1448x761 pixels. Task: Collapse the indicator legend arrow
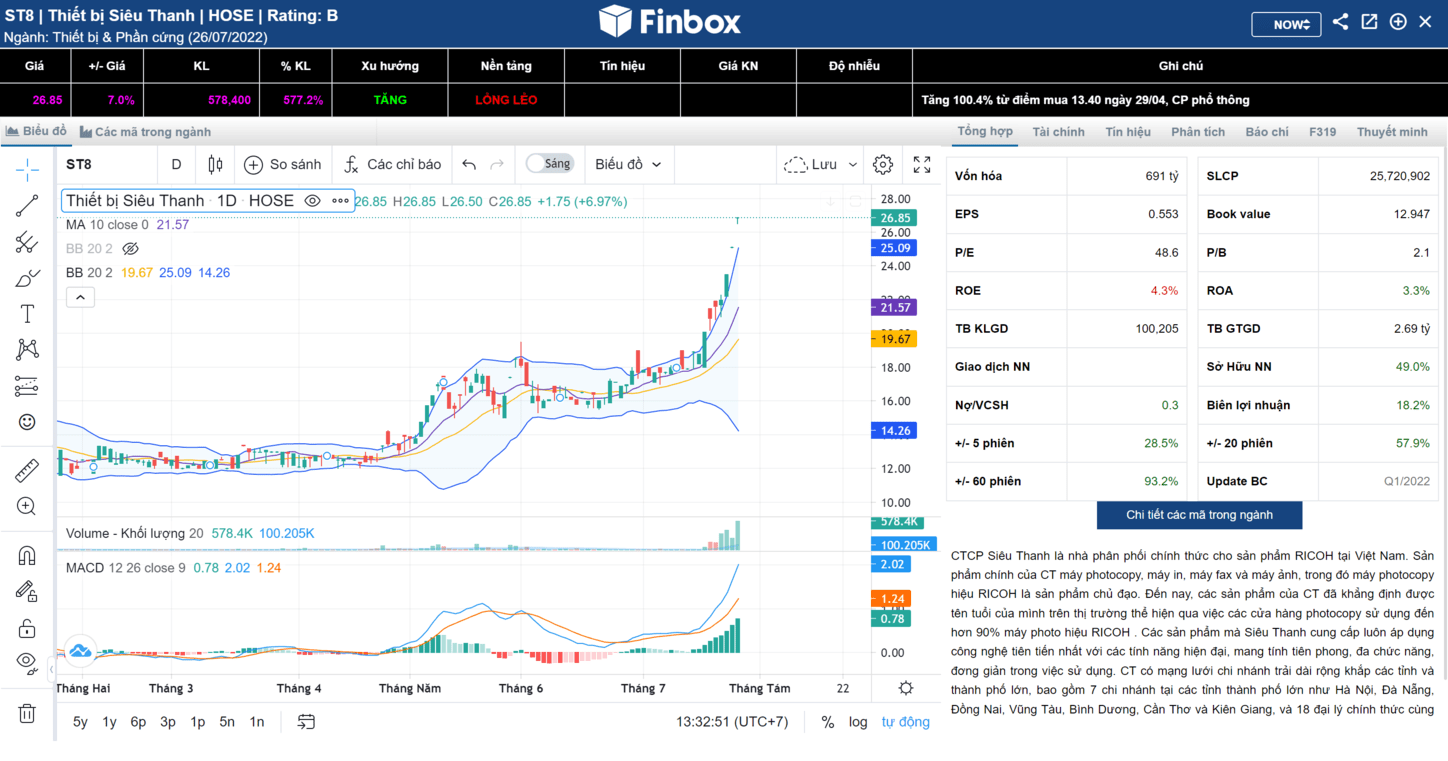[x=80, y=297]
